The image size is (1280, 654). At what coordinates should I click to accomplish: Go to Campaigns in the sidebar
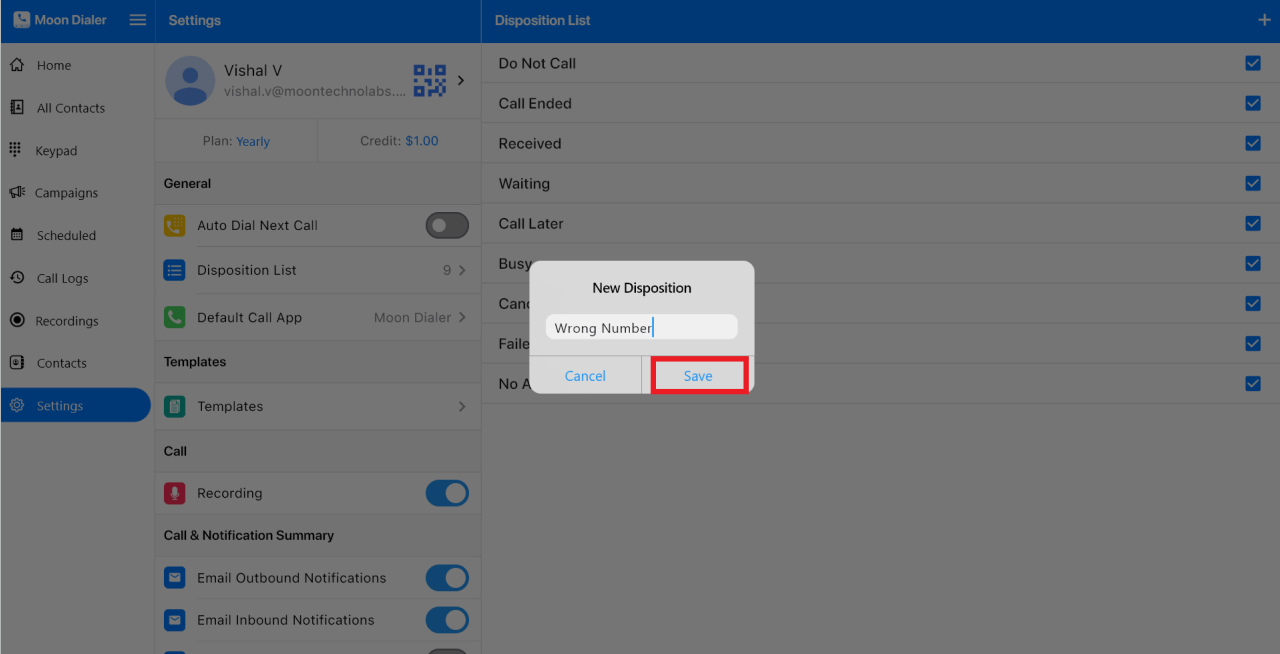point(66,193)
